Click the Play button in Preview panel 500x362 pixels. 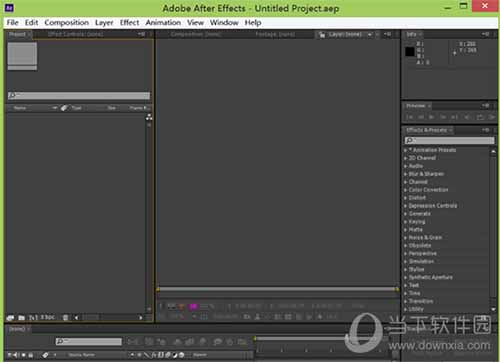[x=432, y=117]
